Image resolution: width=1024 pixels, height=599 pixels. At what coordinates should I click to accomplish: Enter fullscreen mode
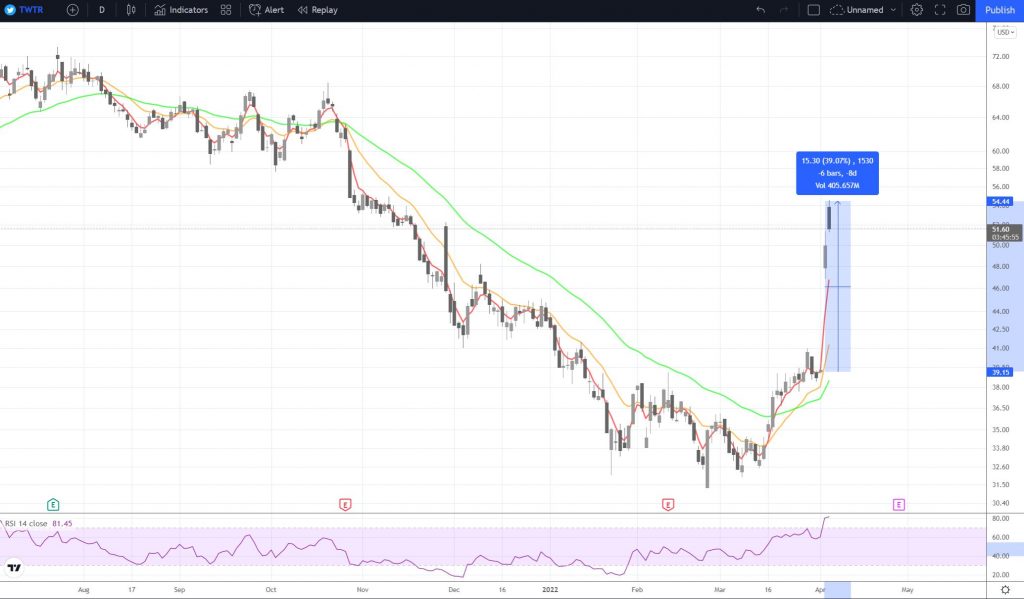coord(940,10)
